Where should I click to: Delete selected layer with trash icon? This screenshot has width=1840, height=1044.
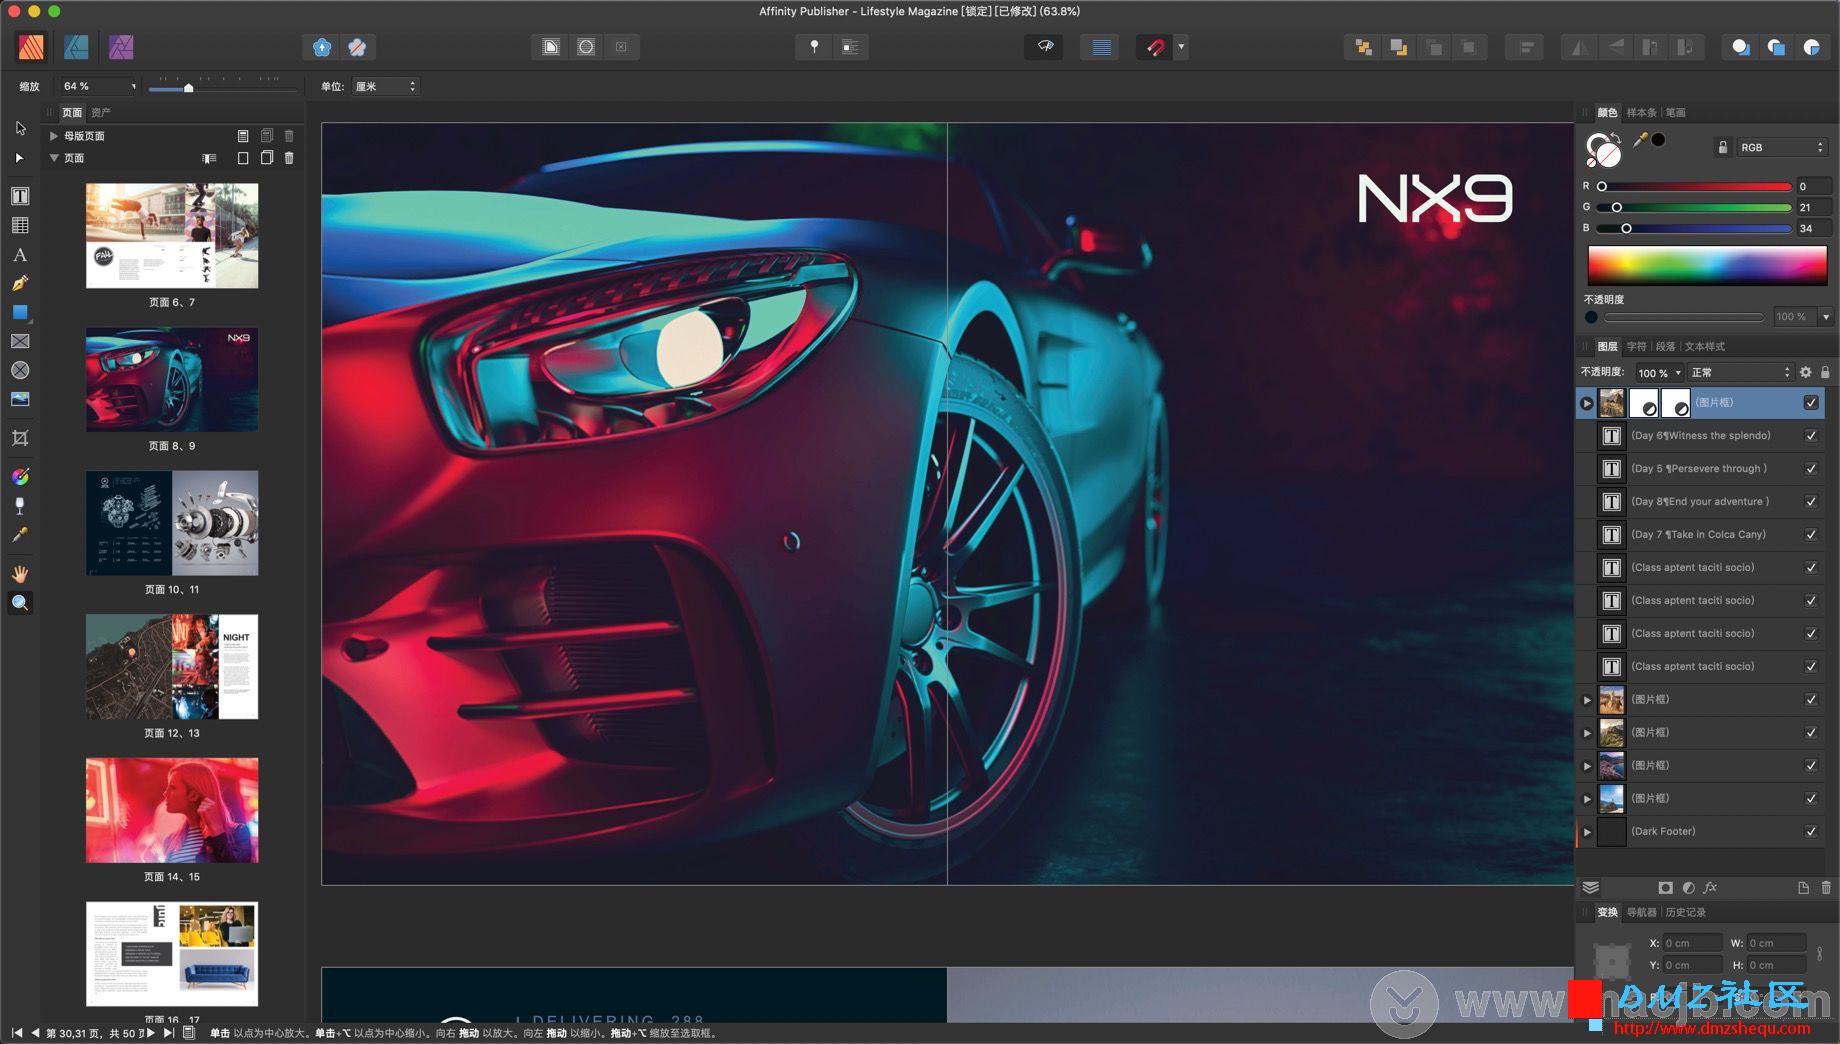click(x=1826, y=888)
